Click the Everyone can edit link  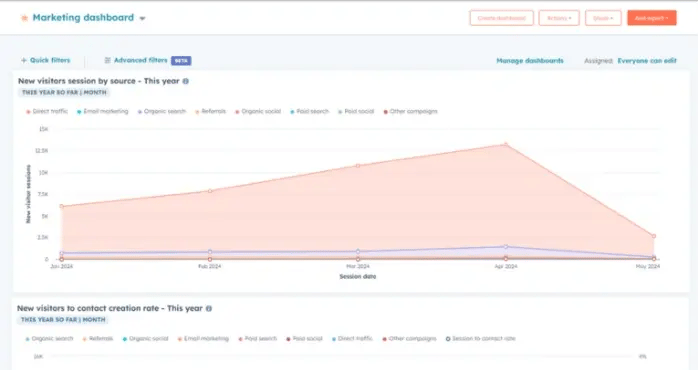[x=647, y=61]
